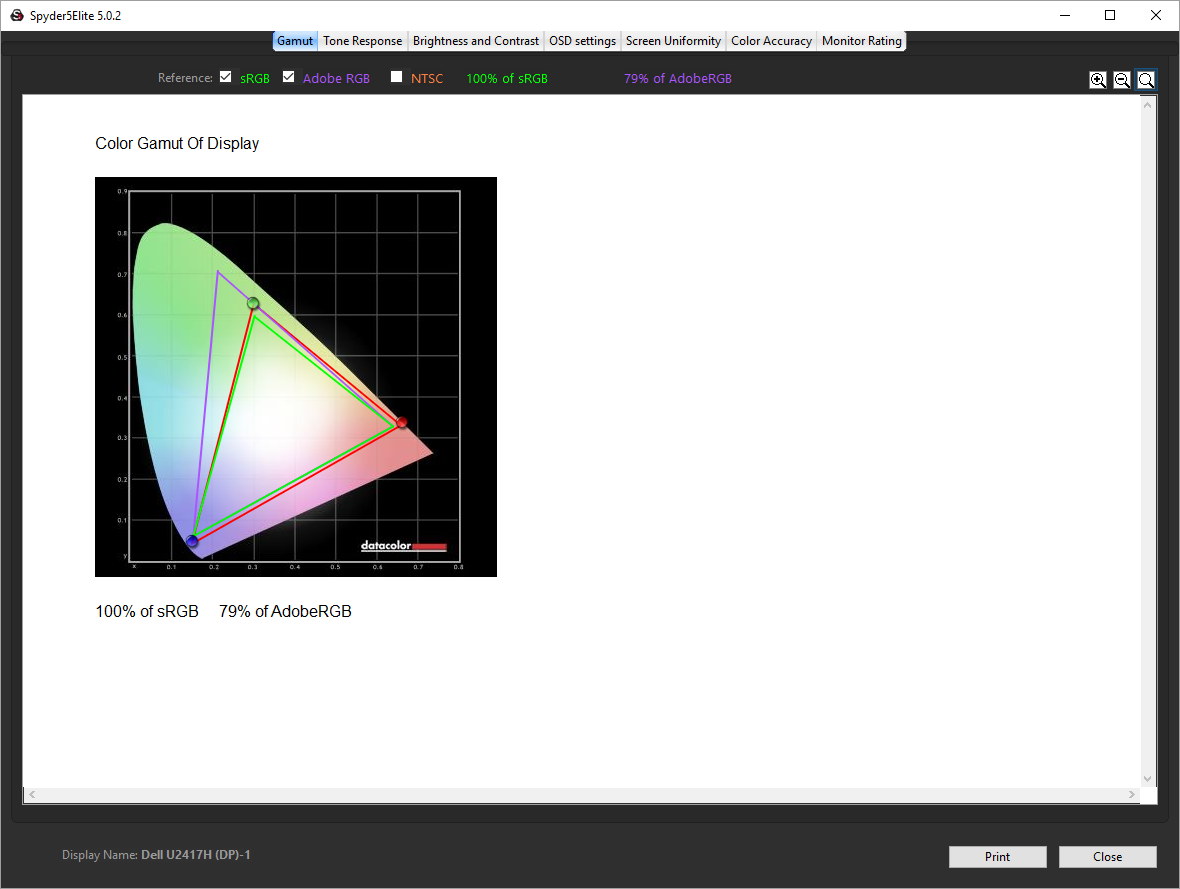Click the datacolor logo in the chart

pyautogui.click(x=403, y=546)
